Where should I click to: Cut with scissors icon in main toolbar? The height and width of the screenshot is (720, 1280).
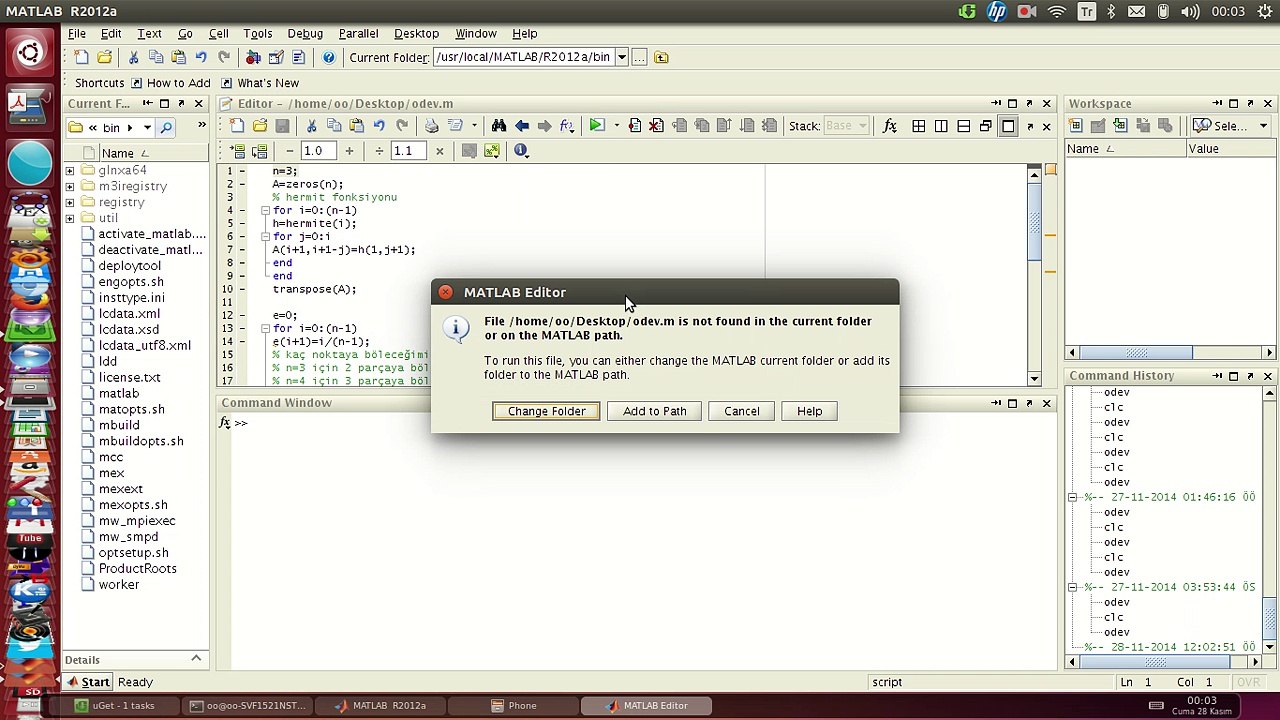click(133, 58)
